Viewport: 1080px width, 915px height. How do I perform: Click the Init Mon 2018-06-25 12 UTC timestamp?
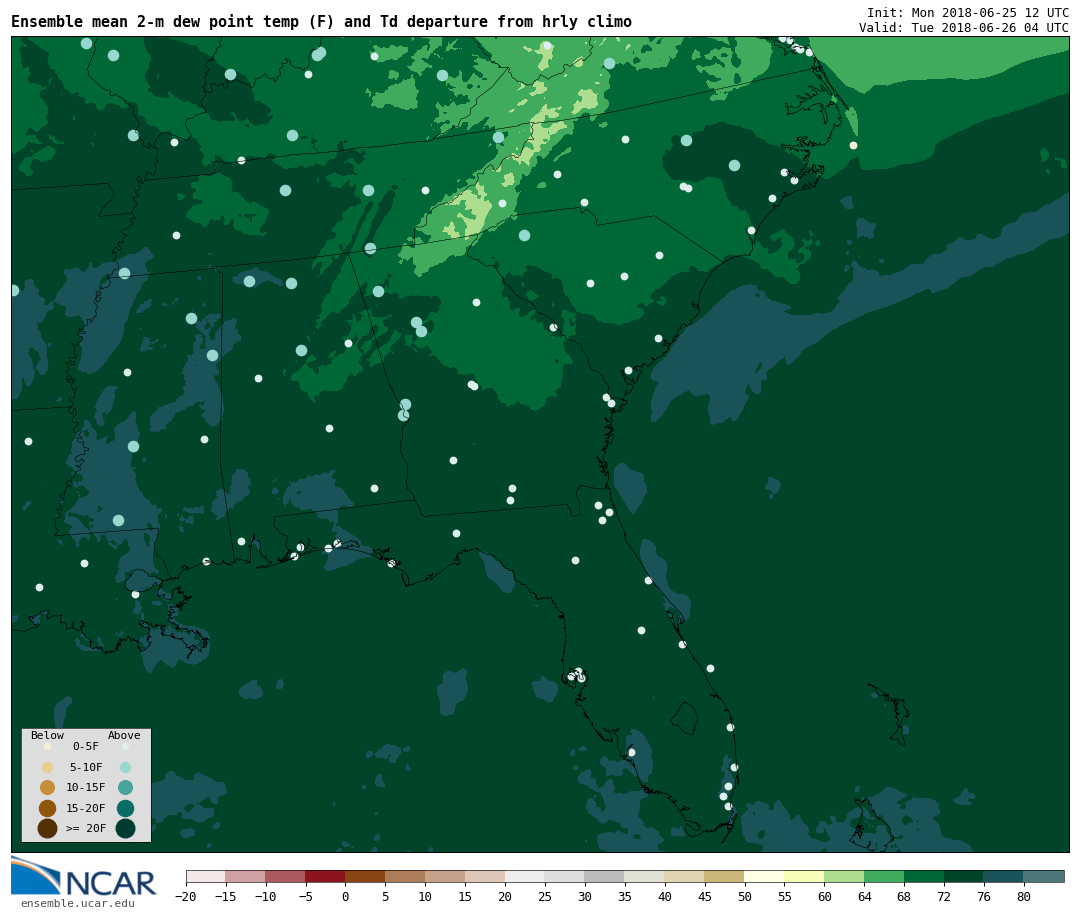pos(968,12)
